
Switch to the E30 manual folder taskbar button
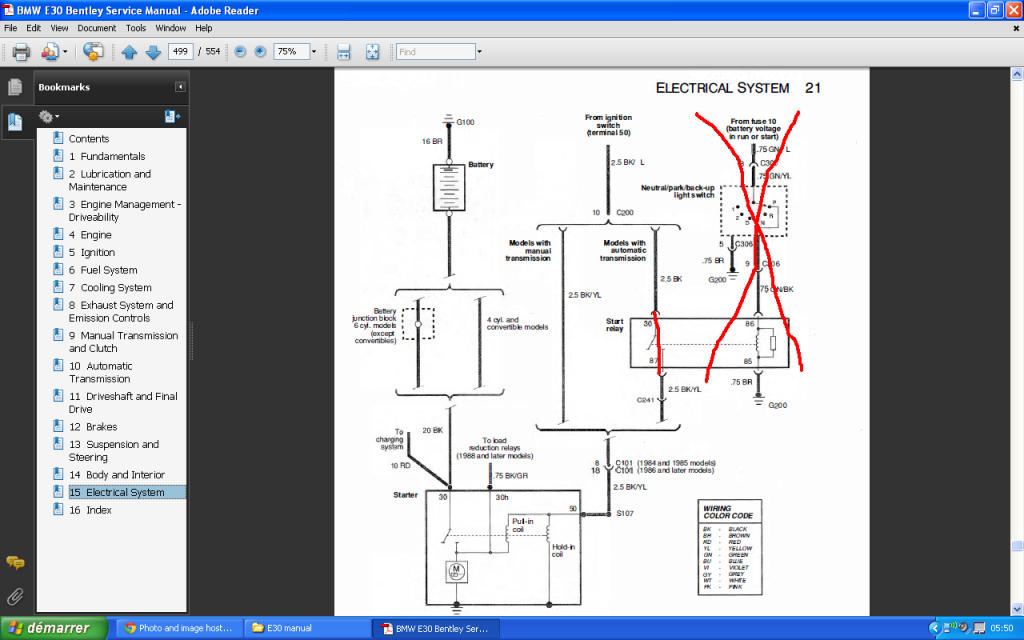[308, 628]
